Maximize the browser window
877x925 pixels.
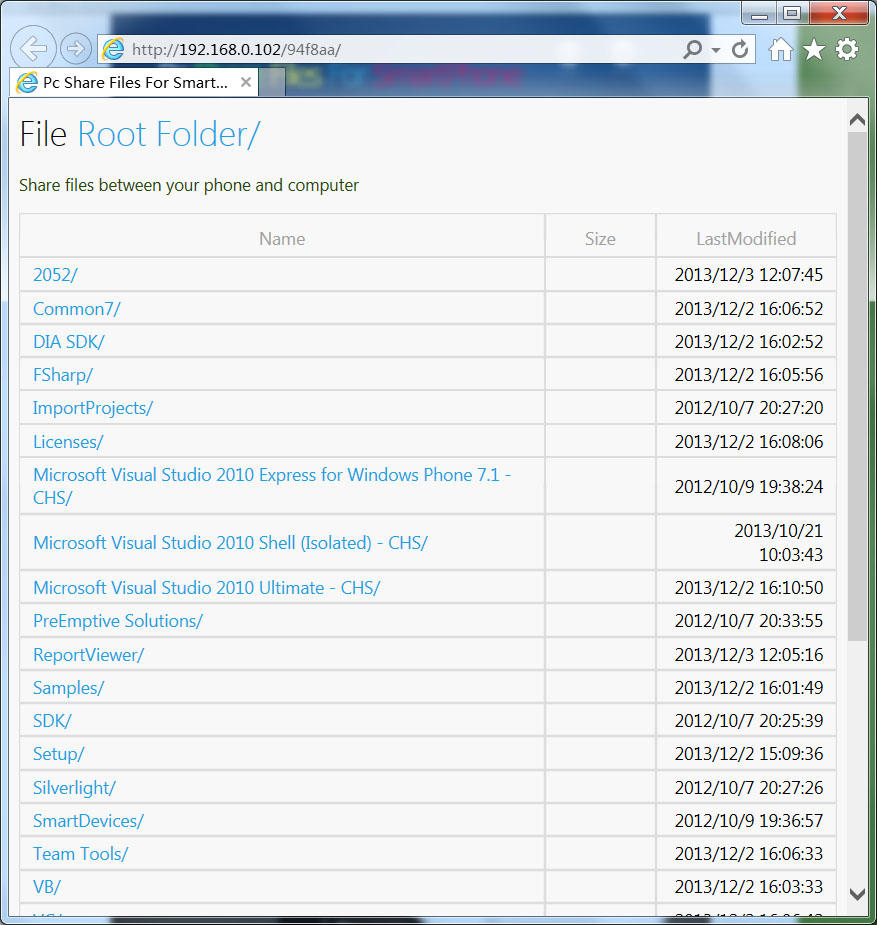tap(793, 13)
